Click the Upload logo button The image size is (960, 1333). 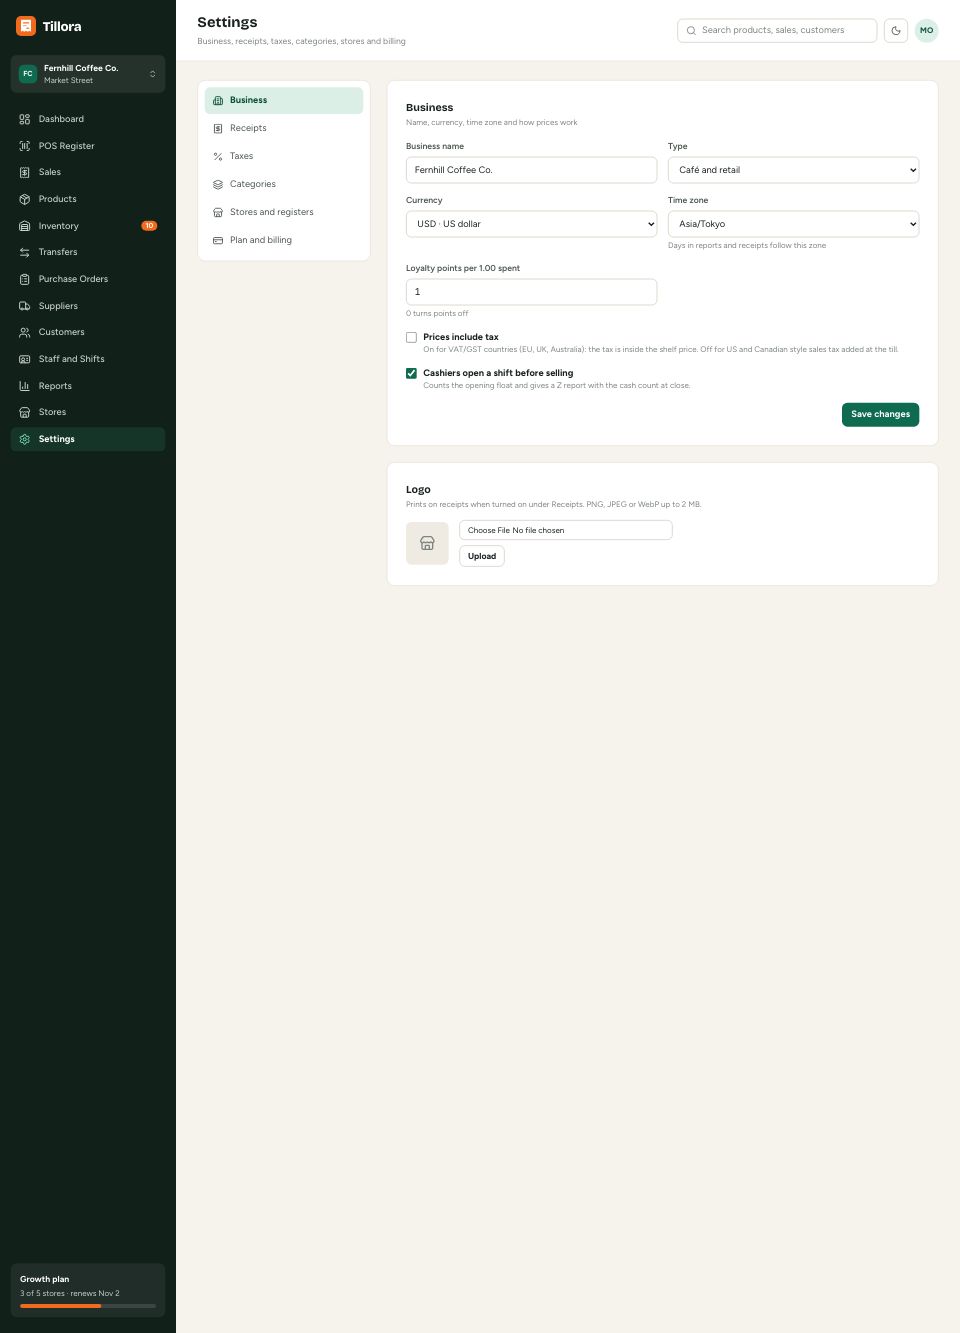pyautogui.click(x=482, y=556)
